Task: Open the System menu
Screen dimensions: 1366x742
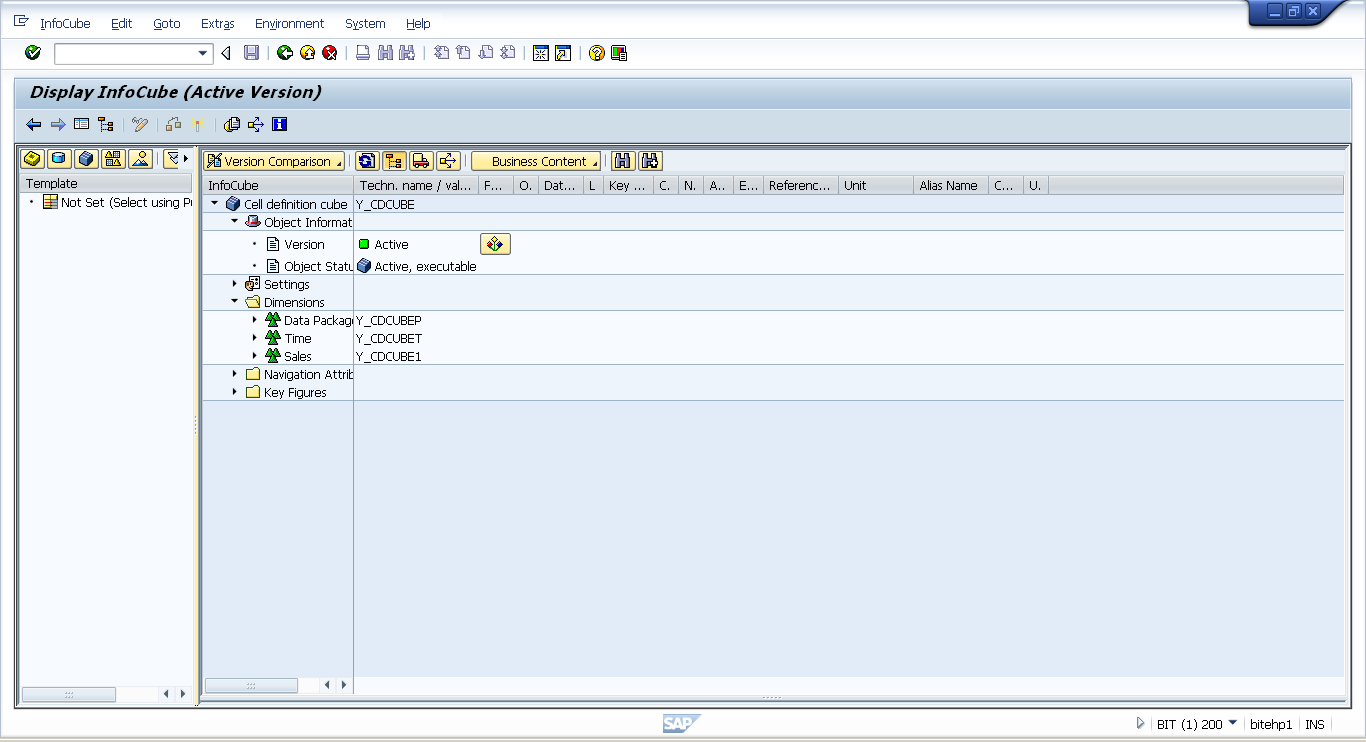Action: (365, 23)
